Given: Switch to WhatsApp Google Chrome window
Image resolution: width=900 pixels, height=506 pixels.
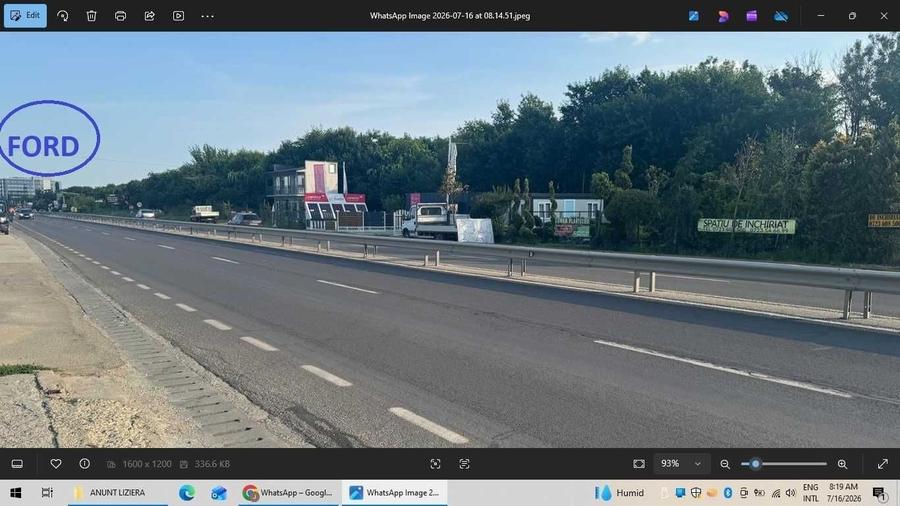Looking at the screenshot, I should (x=288, y=493).
